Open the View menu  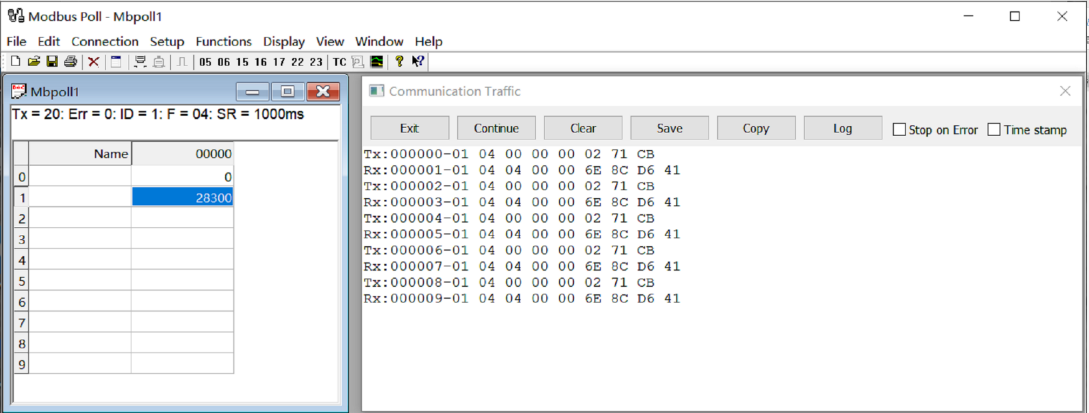click(x=330, y=42)
